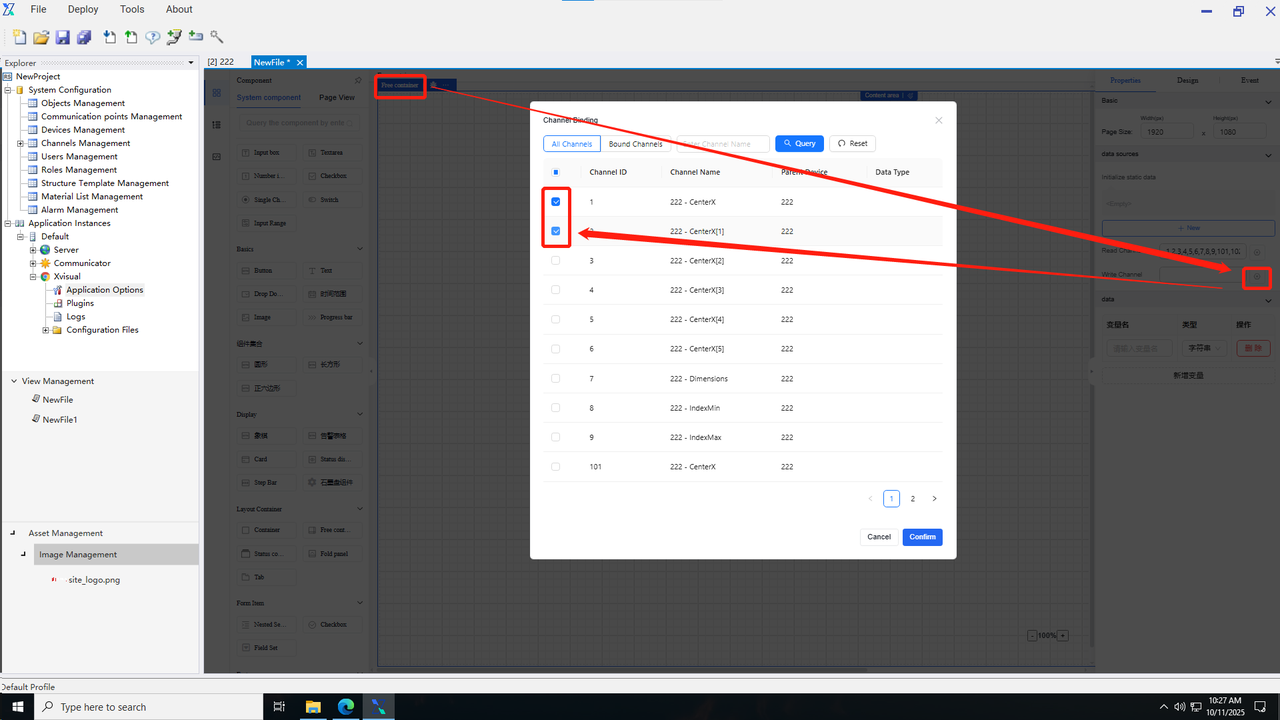Collapse the Default instance node
Screen dimensions: 1280x720
pyautogui.click(x=20, y=237)
